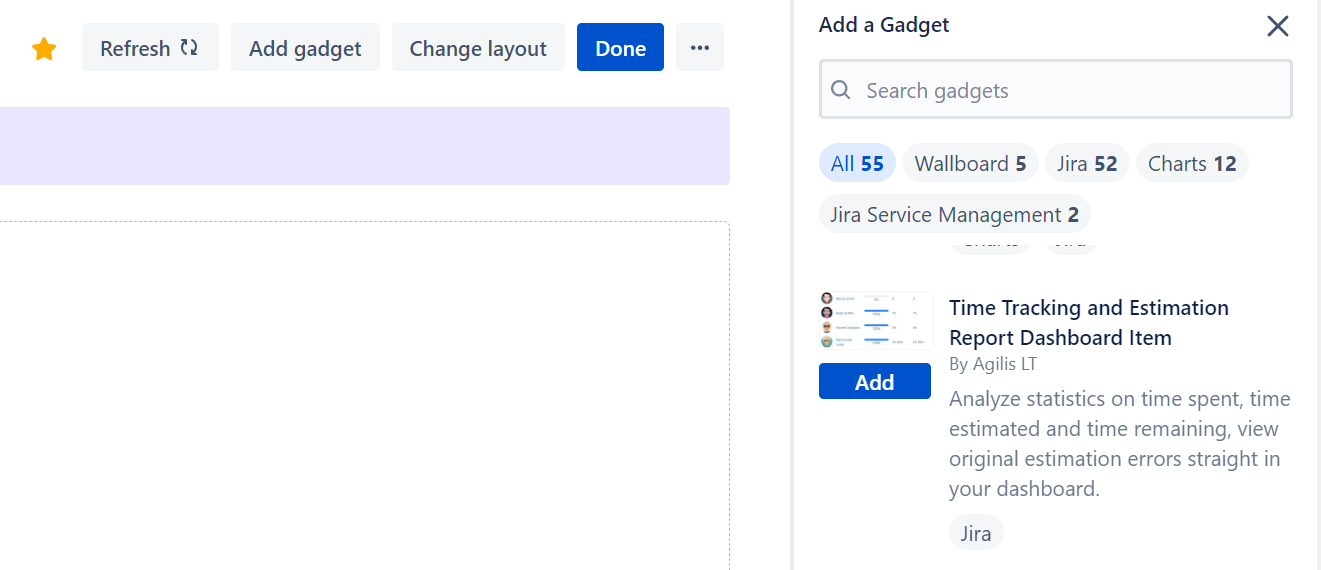The width and height of the screenshot is (1321, 570).
Task: Click Time Tracking and Estimation Report title
Action: click(1088, 322)
